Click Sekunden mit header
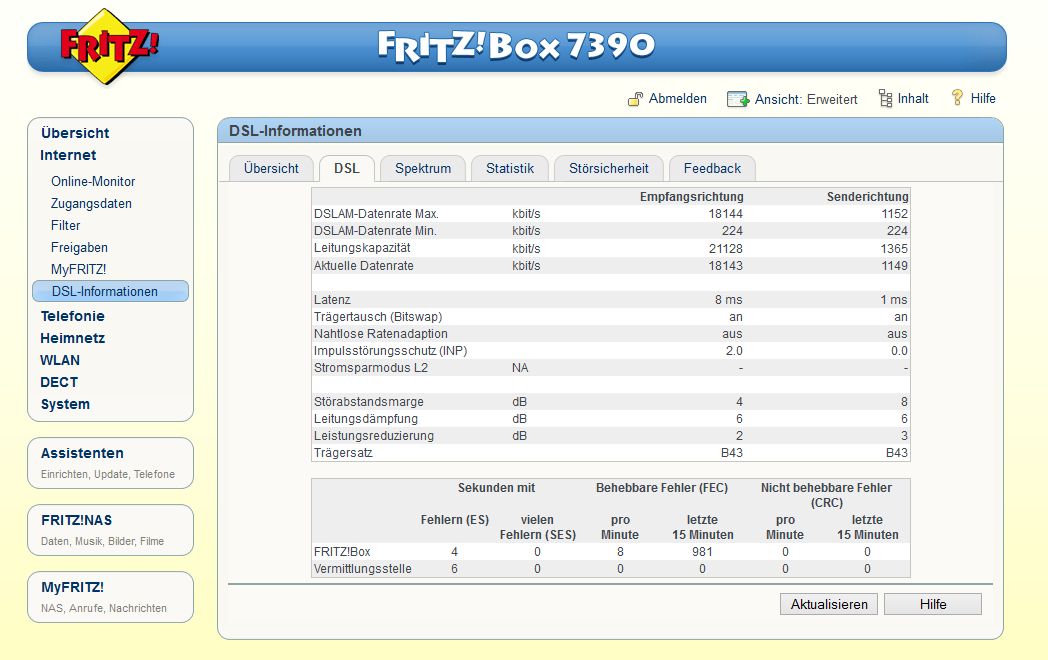 (x=496, y=488)
